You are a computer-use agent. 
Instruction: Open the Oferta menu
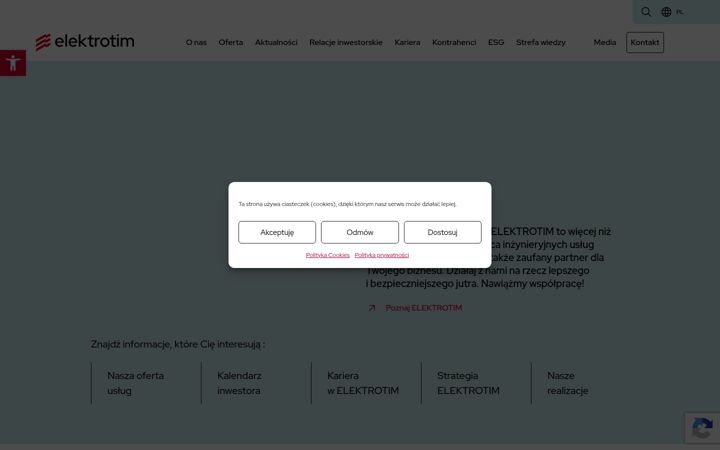coord(231,42)
